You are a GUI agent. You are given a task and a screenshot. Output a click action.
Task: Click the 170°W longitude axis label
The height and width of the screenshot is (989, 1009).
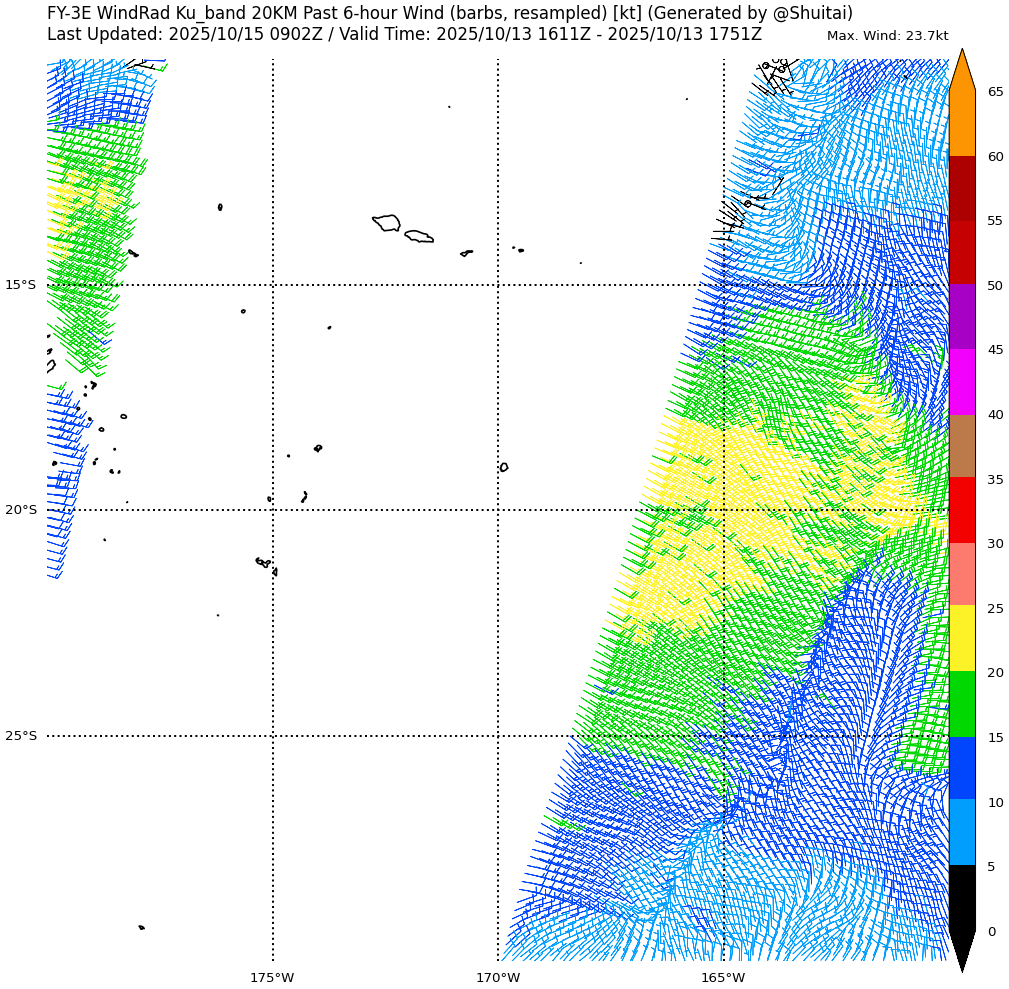tap(498, 977)
